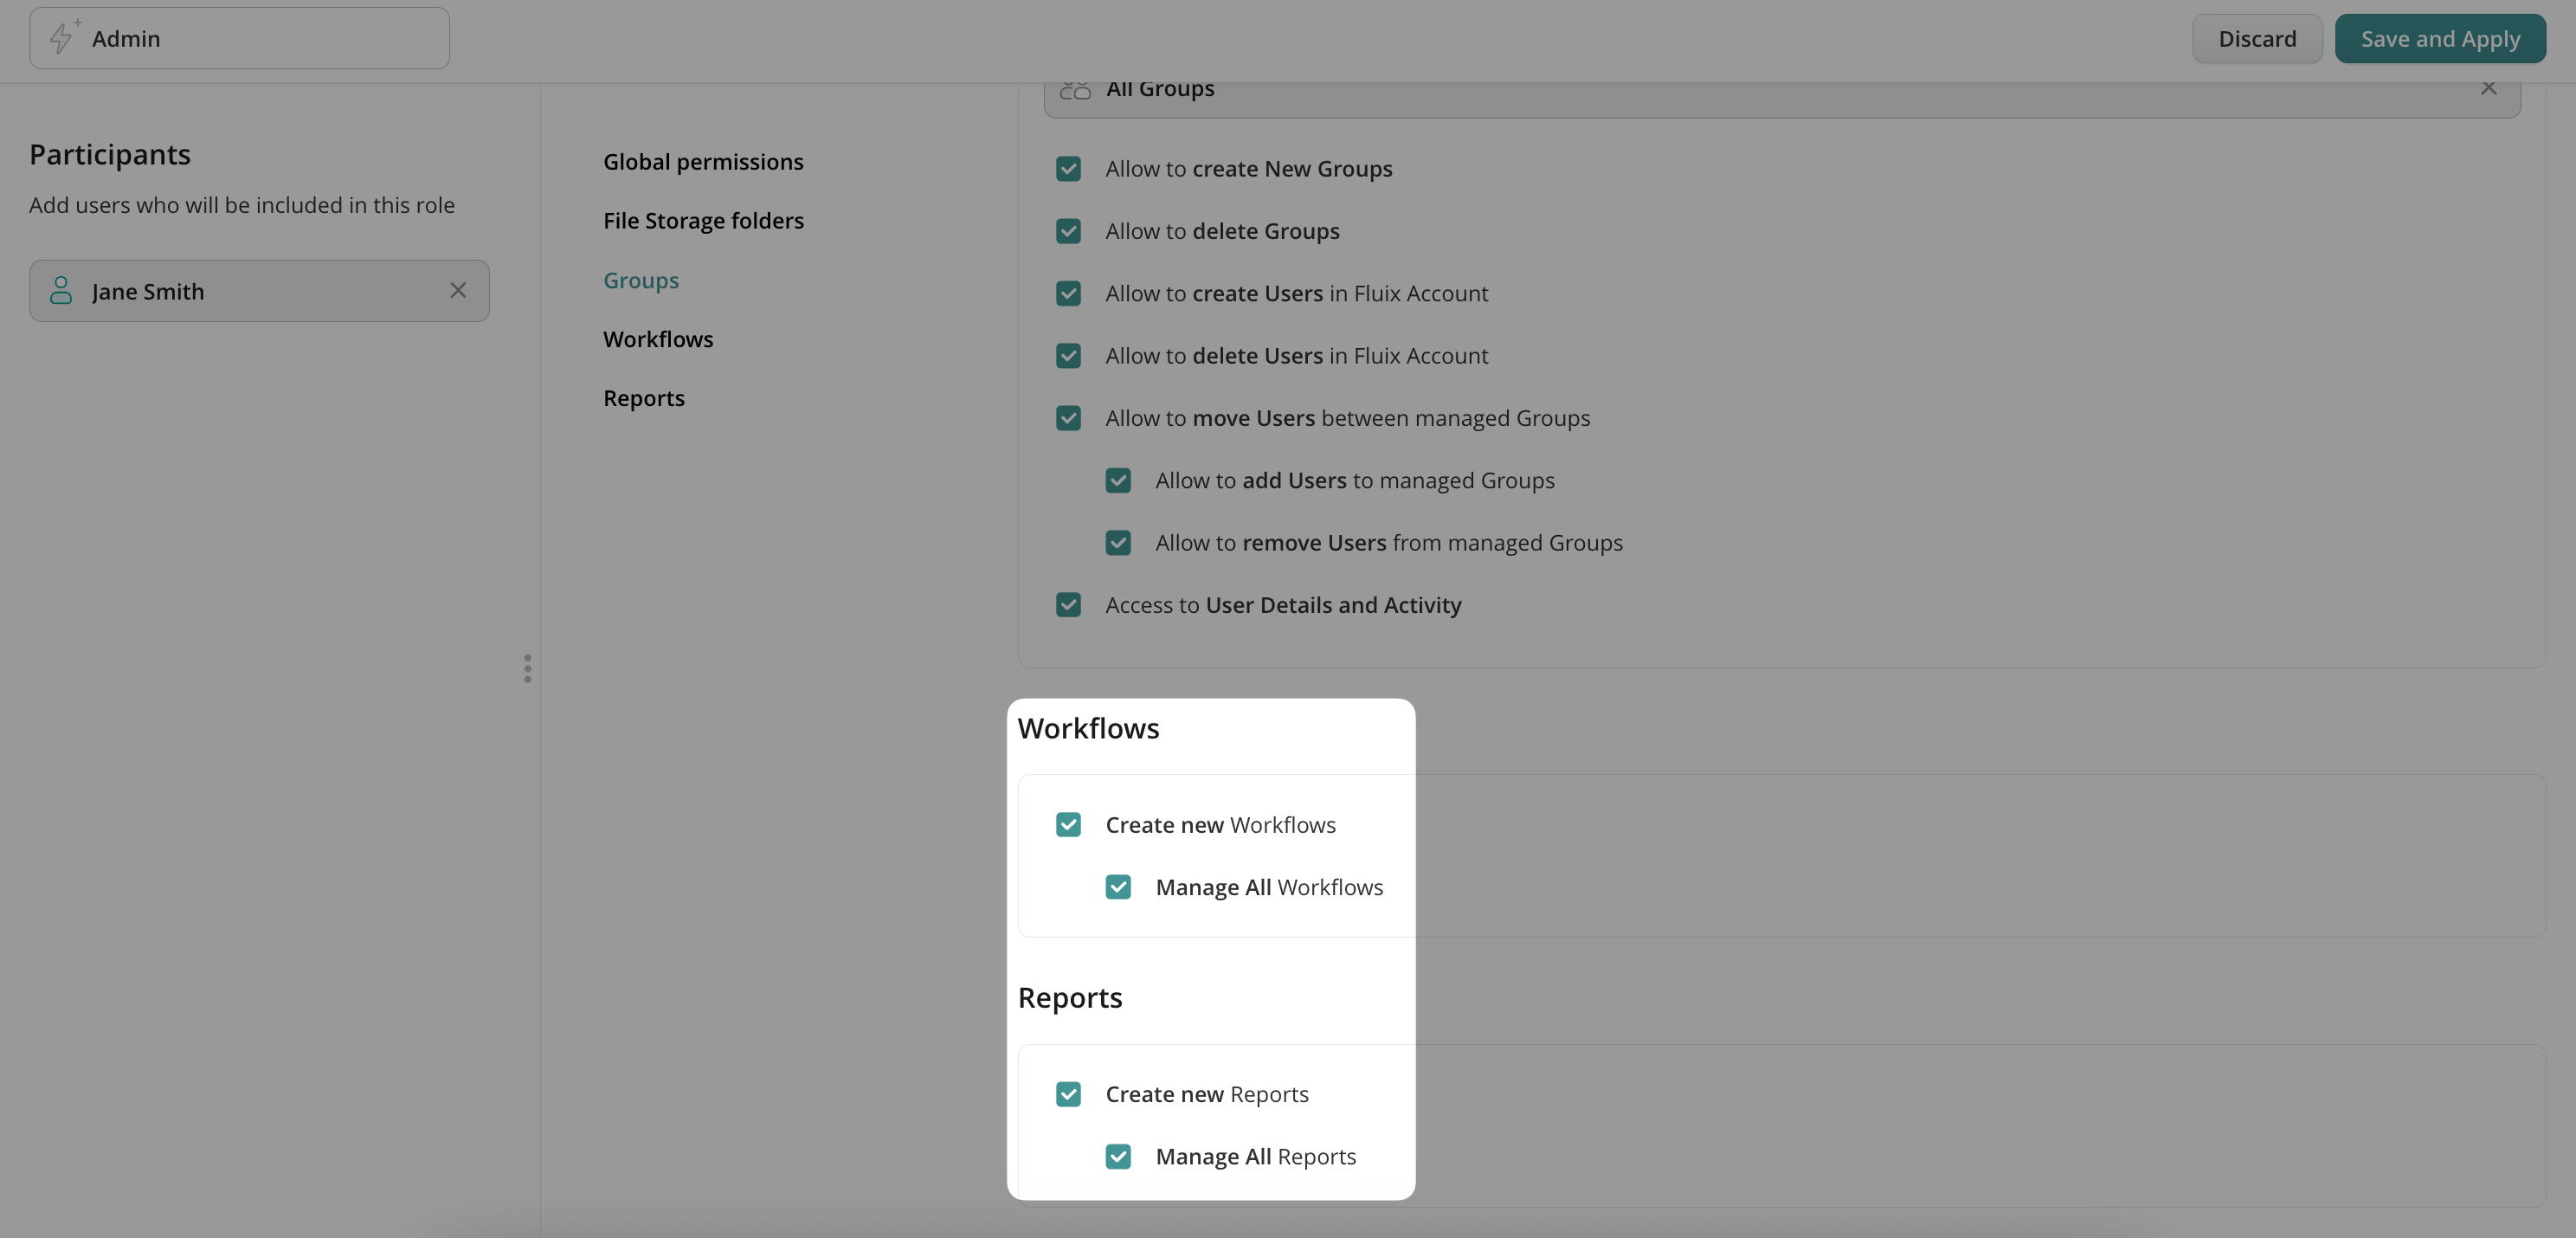Clear the All Groups selection
Image resolution: width=2576 pixels, height=1238 pixels.
pyautogui.click(x=2488, y=89)
